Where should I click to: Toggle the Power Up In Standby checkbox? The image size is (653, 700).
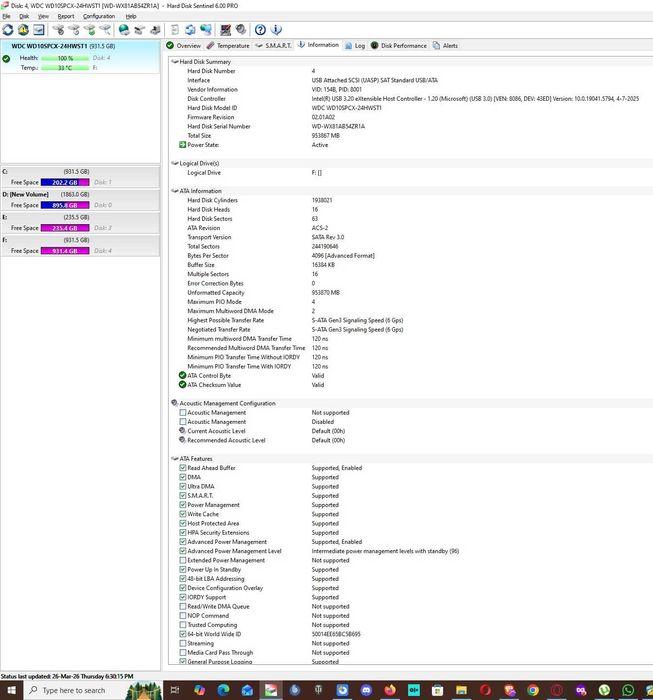click(x=183, y=569)
